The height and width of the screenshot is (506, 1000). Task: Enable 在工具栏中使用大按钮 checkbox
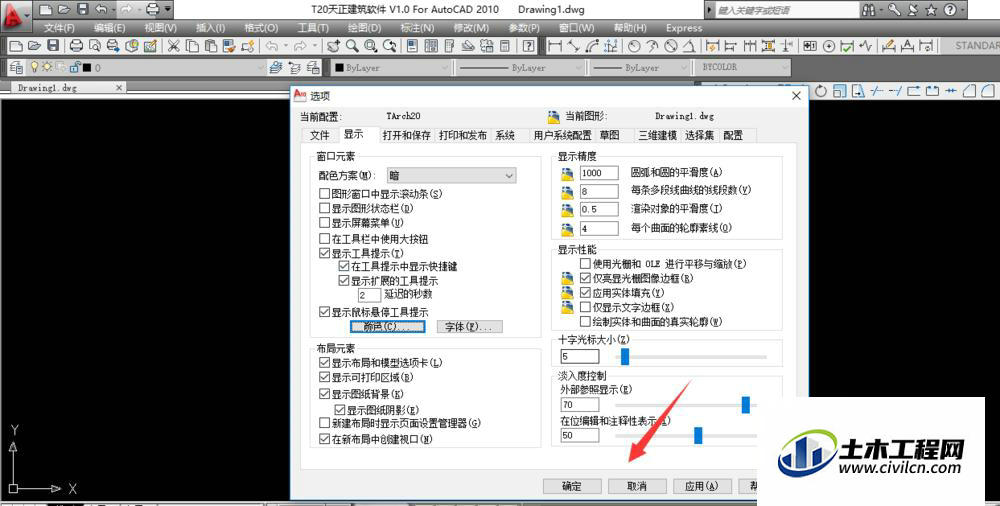click(x=324, y=239)
